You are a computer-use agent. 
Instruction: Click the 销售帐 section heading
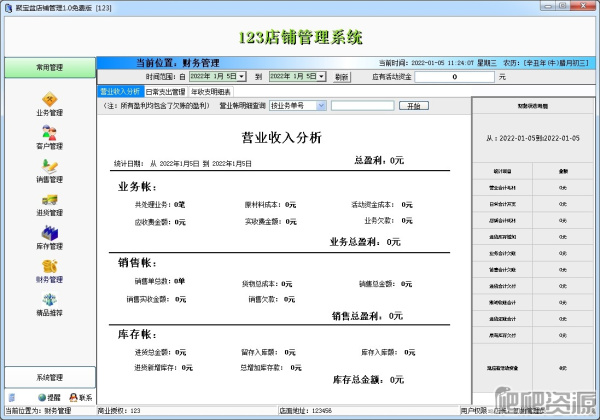click(137, 263)
